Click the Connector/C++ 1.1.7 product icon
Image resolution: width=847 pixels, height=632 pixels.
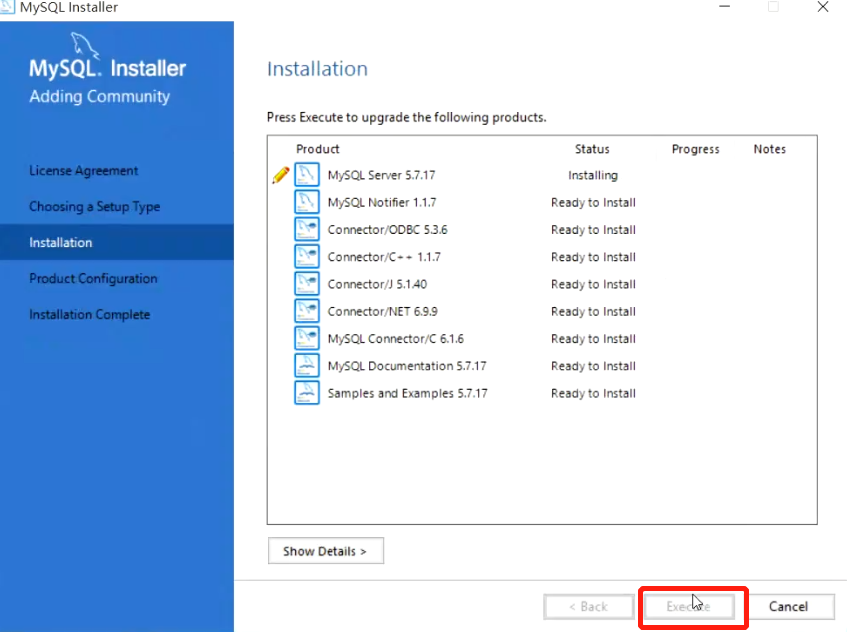click(x=307, y=257)
